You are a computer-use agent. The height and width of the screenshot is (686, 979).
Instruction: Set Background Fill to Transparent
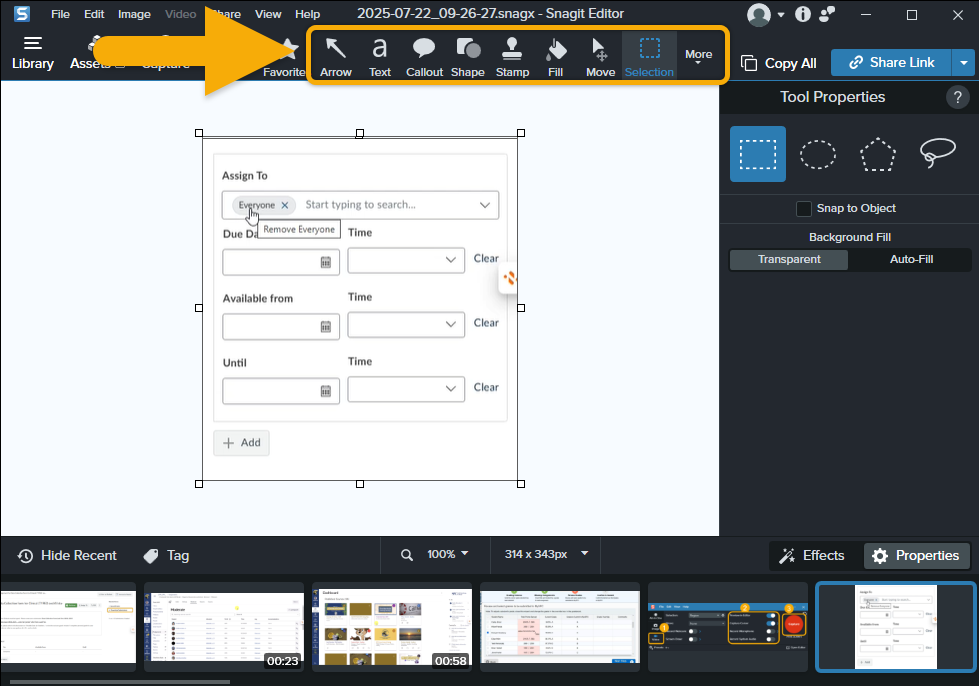(x=789, y=259)
